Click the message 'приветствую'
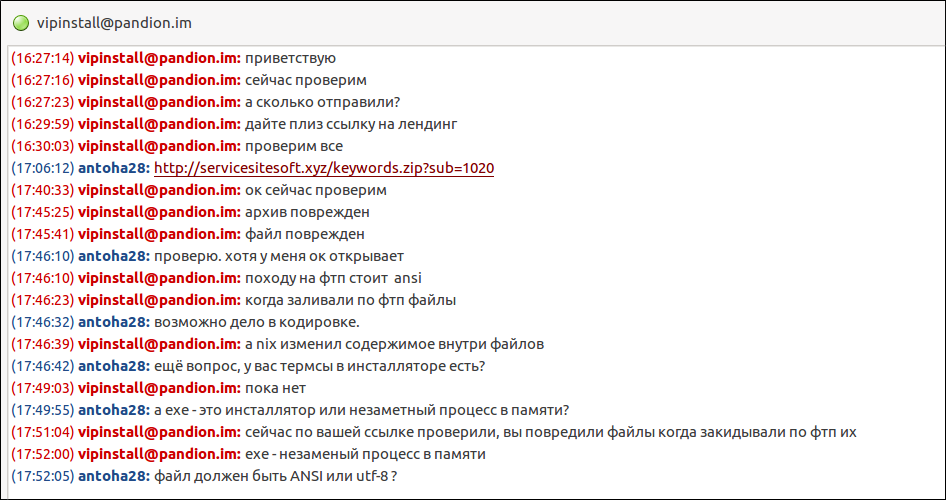The image size is (946, 500). 290,59
